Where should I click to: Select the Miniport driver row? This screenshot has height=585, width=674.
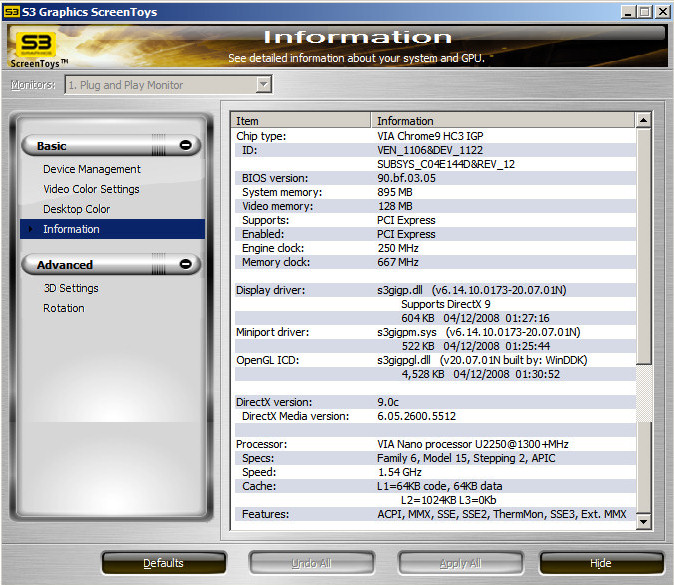point(435,332)
